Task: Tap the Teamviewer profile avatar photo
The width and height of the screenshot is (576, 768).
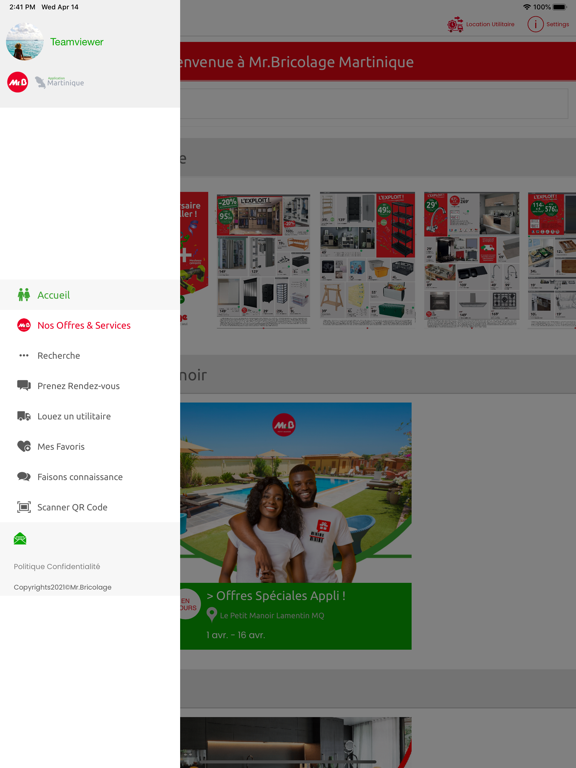Action: click(24, 42)
